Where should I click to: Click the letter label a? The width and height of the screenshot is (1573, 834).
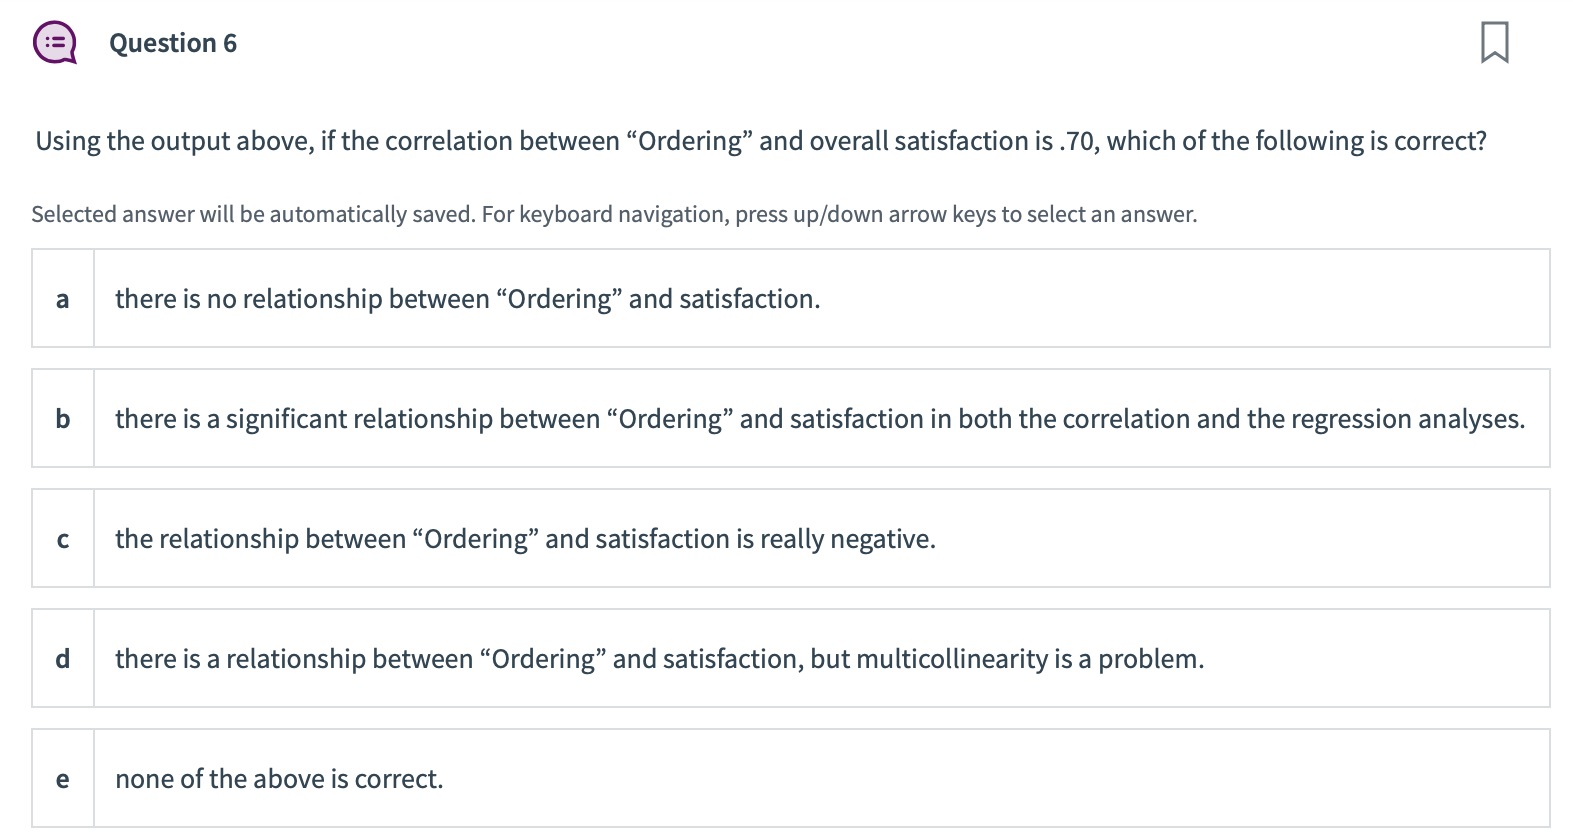tap(63, 298)
